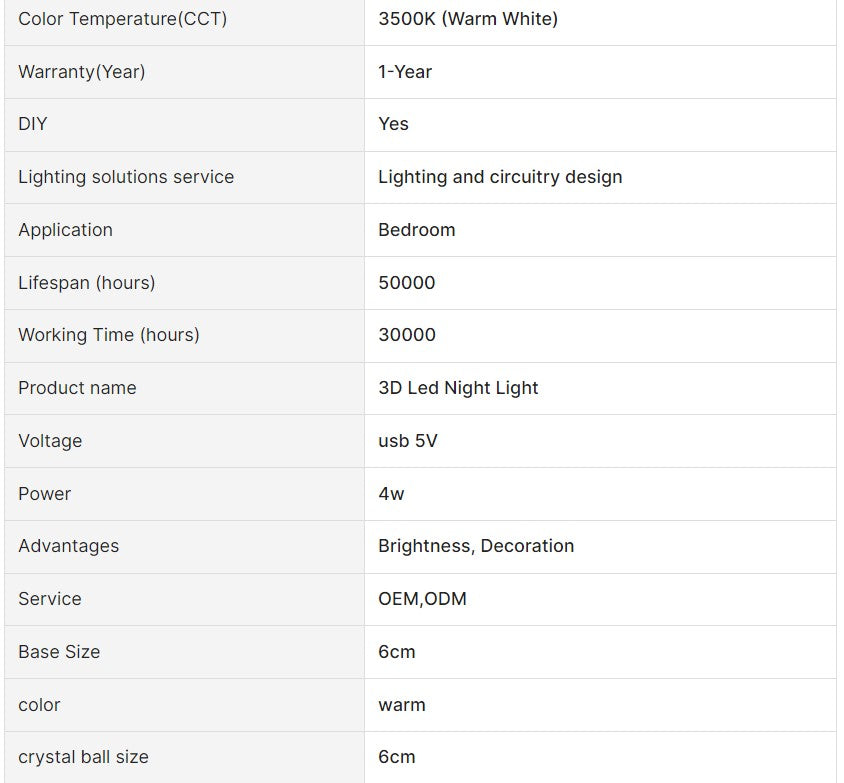Click the "Bedroom" application value
Screen dimensions: 844x783
[x=416, y=230]
